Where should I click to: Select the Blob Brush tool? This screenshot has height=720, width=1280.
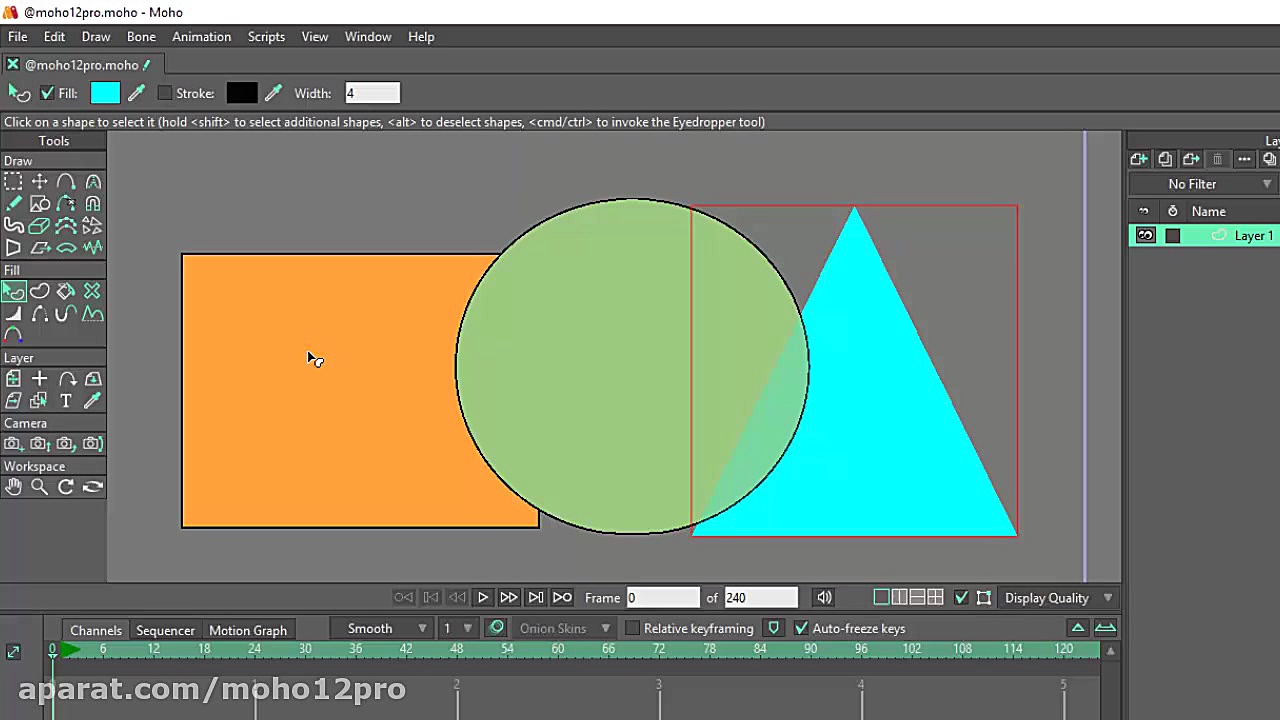click(13, 226)
